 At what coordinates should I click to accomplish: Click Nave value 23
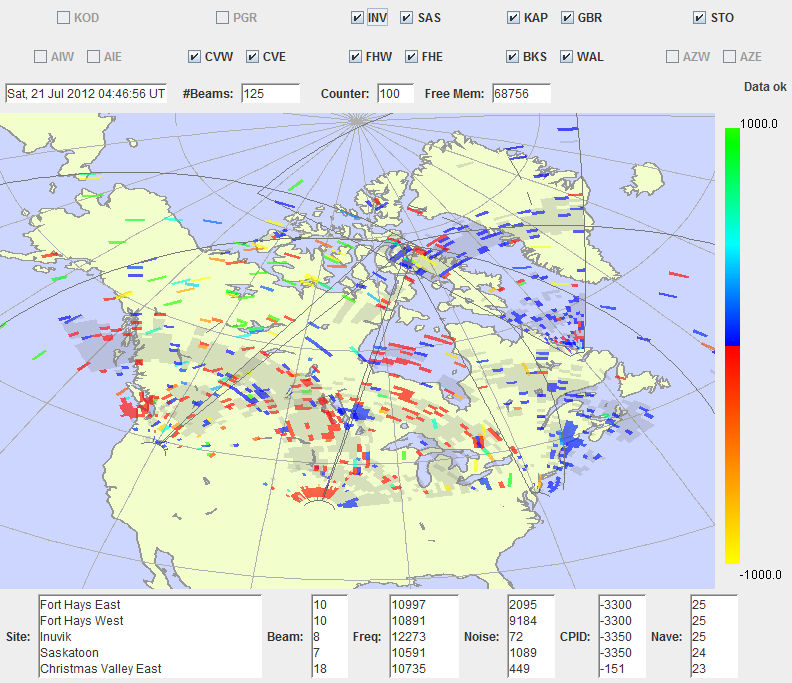[699, 669]
